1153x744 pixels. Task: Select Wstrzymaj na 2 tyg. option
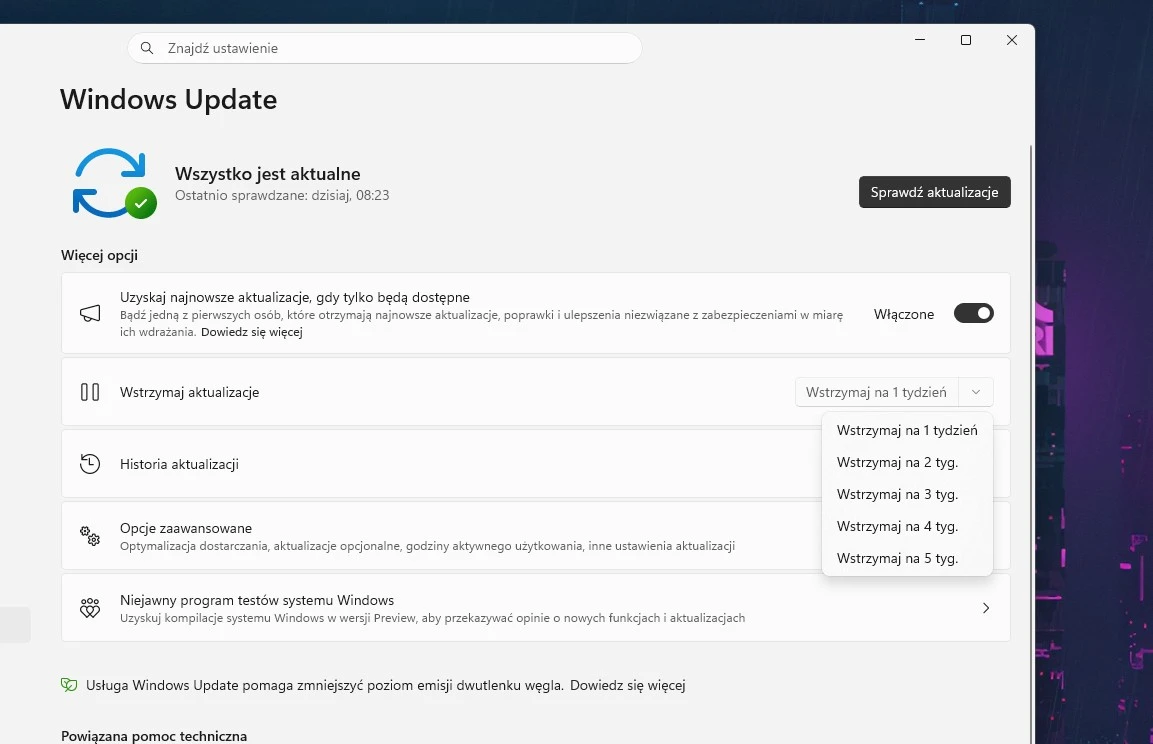(907, 462)
